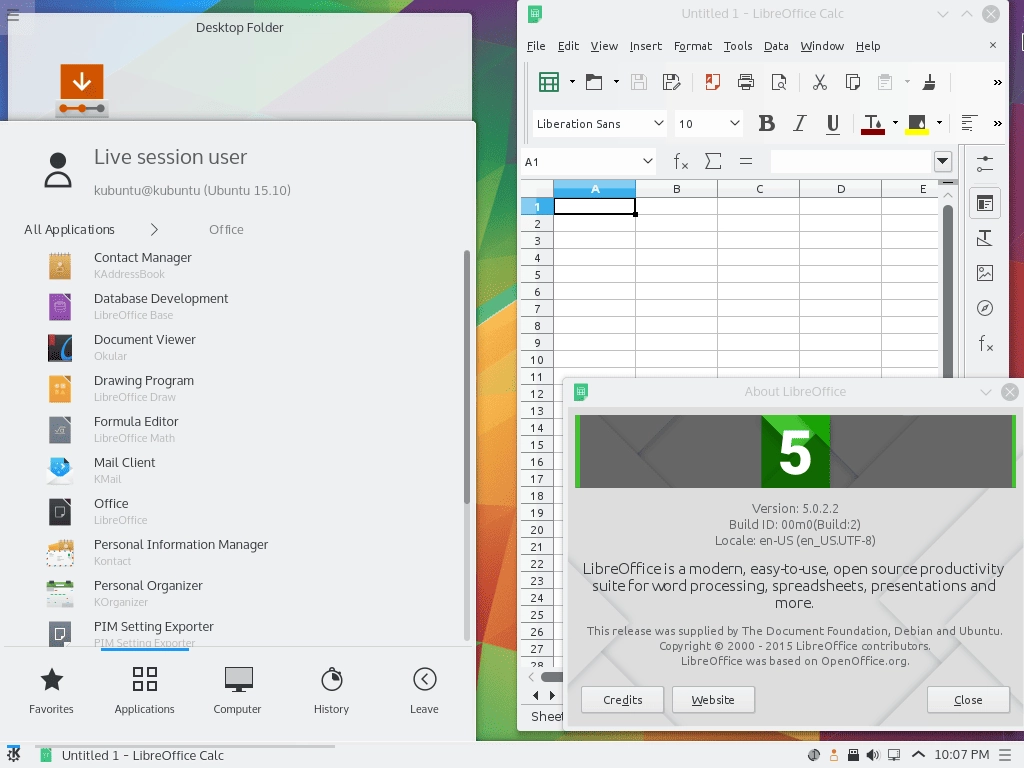Click the launcher application list scrollbar

click(x=467, y=377)
